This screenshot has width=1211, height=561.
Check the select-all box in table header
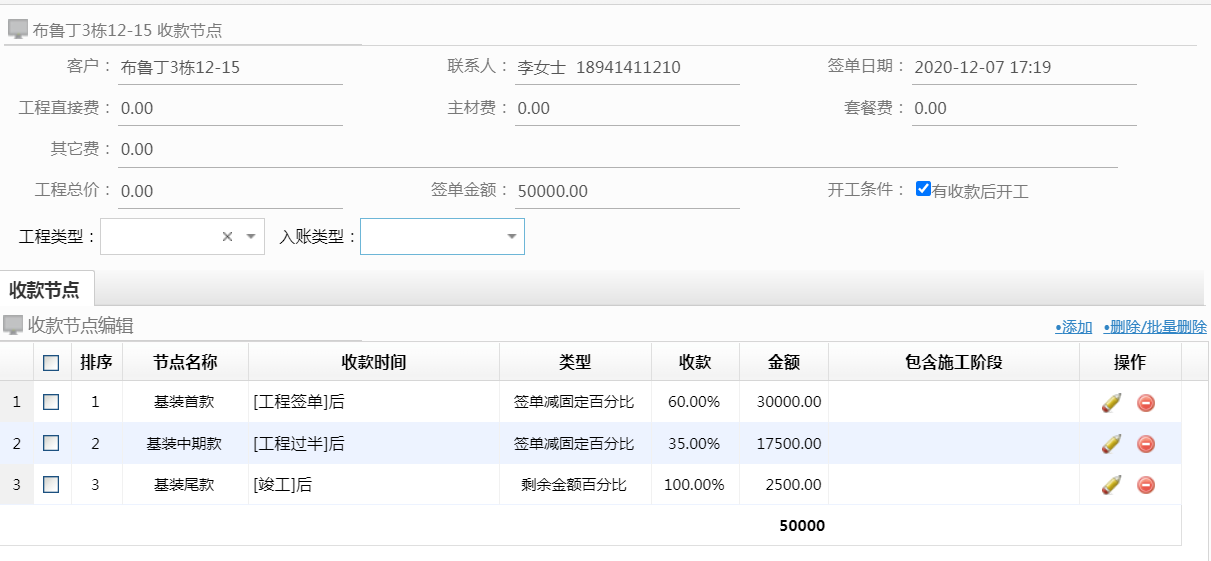pos(51,362)
